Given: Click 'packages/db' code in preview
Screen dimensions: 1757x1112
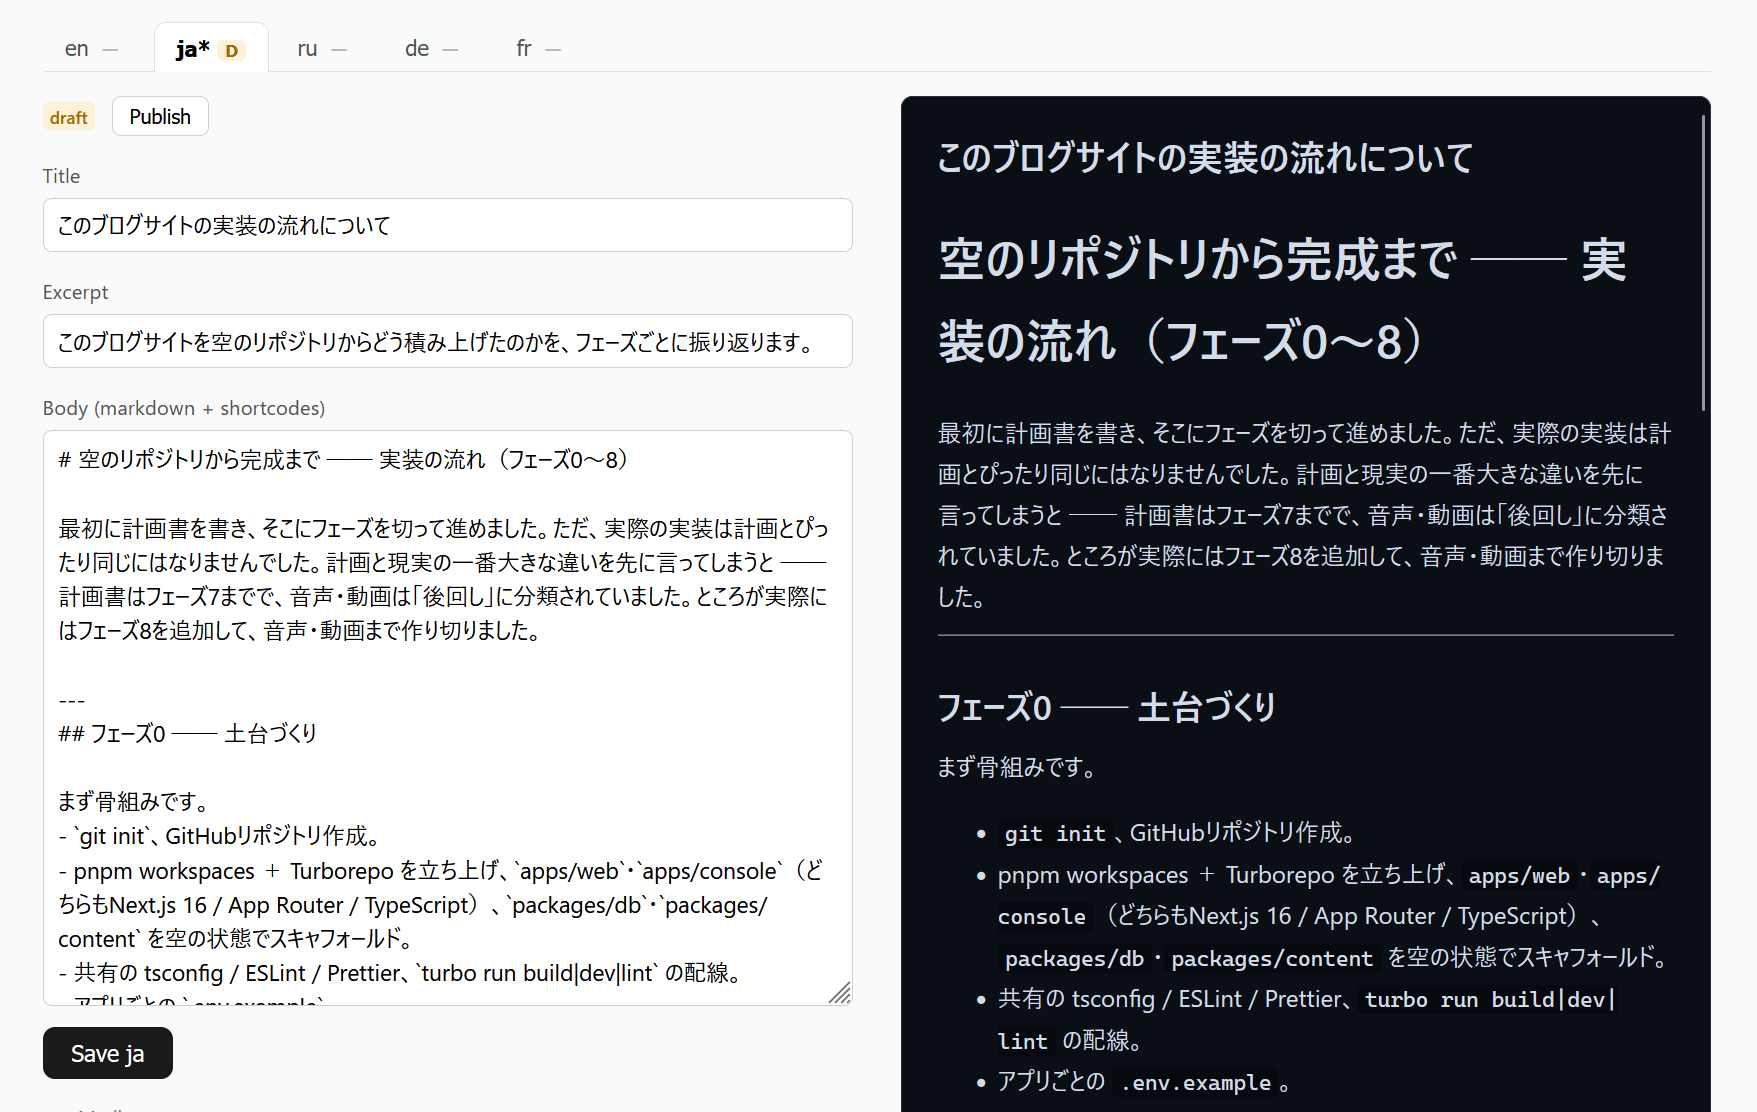Looking at the screenshot, I should point(1074,959).
